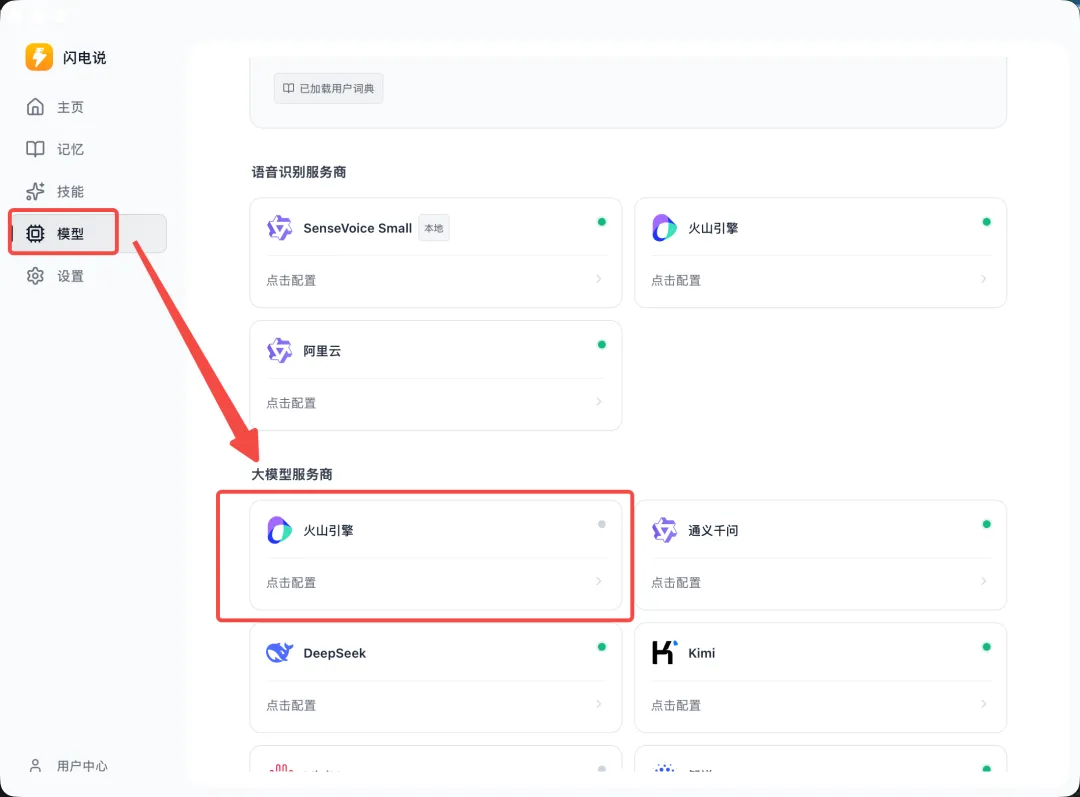Click the Kimi card title
The height and width of the screenshot is (797, 1080).
[702, 653]
